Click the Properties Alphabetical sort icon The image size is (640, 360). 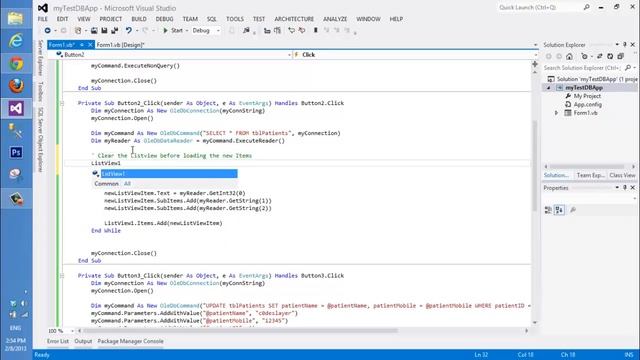pos(559,210)
